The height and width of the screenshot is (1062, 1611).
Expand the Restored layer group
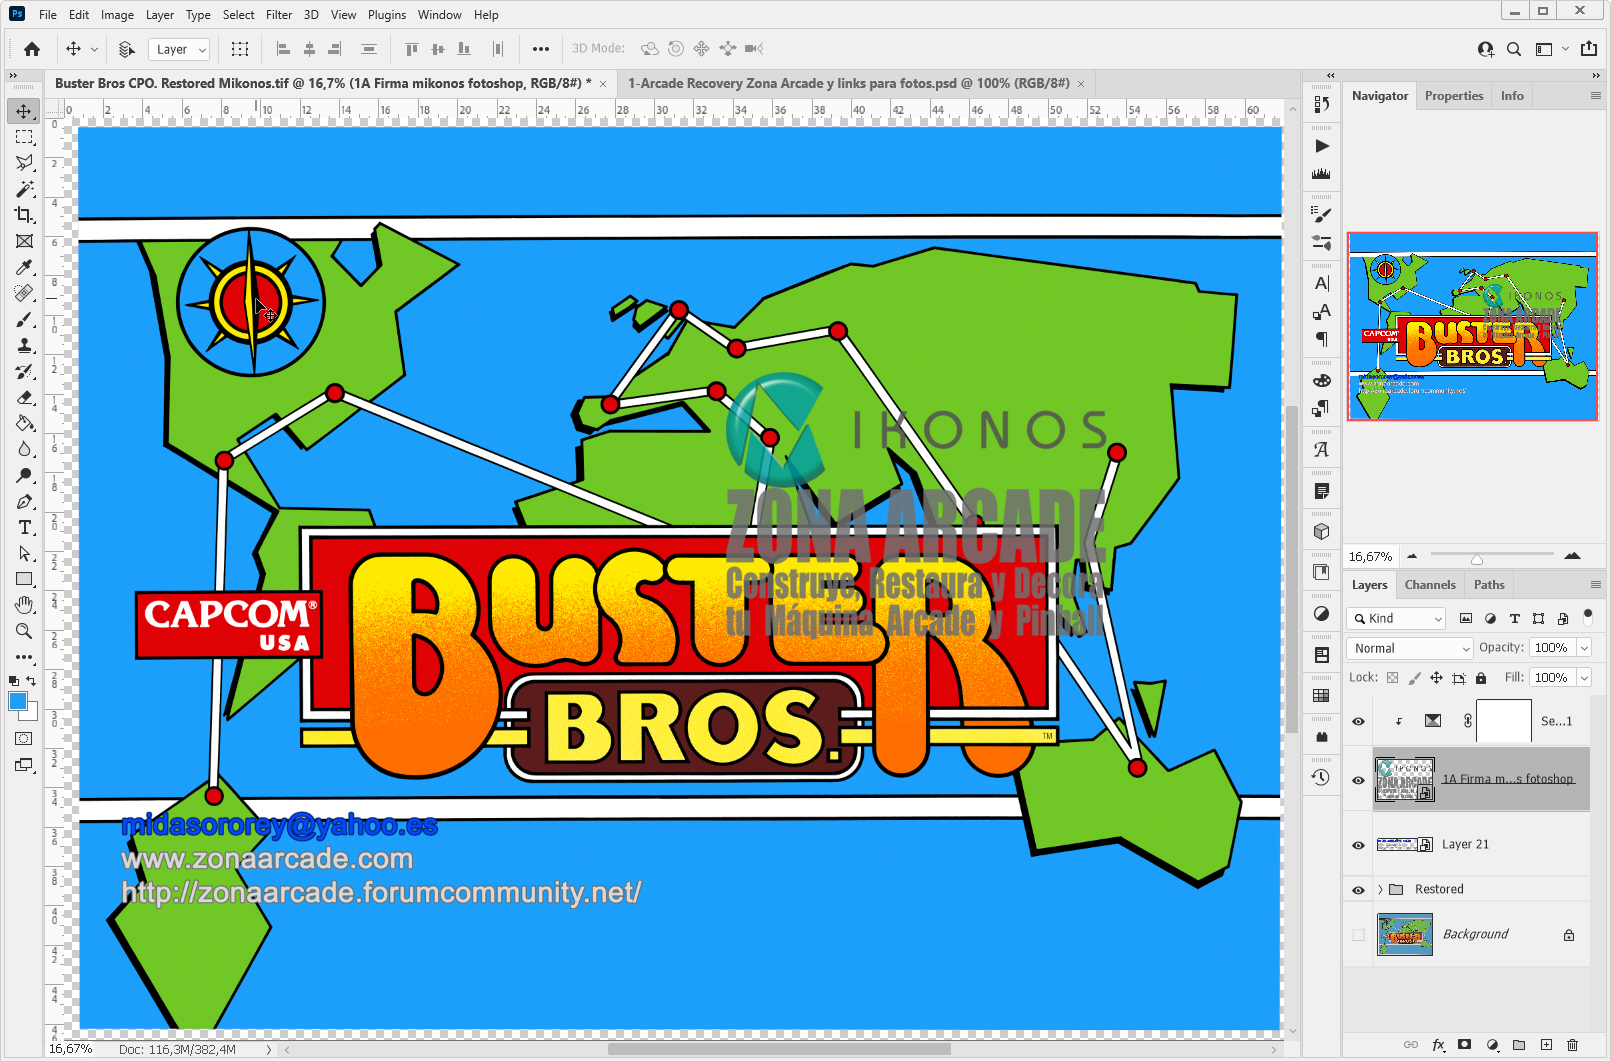point(1381,888)
